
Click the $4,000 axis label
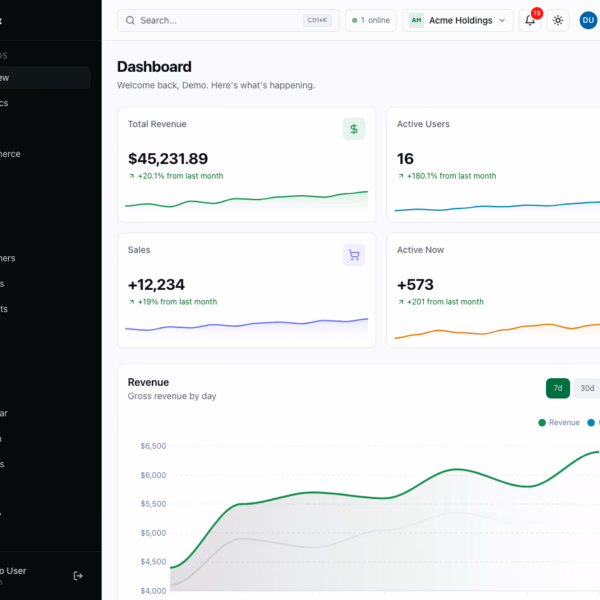click(153, 590)
